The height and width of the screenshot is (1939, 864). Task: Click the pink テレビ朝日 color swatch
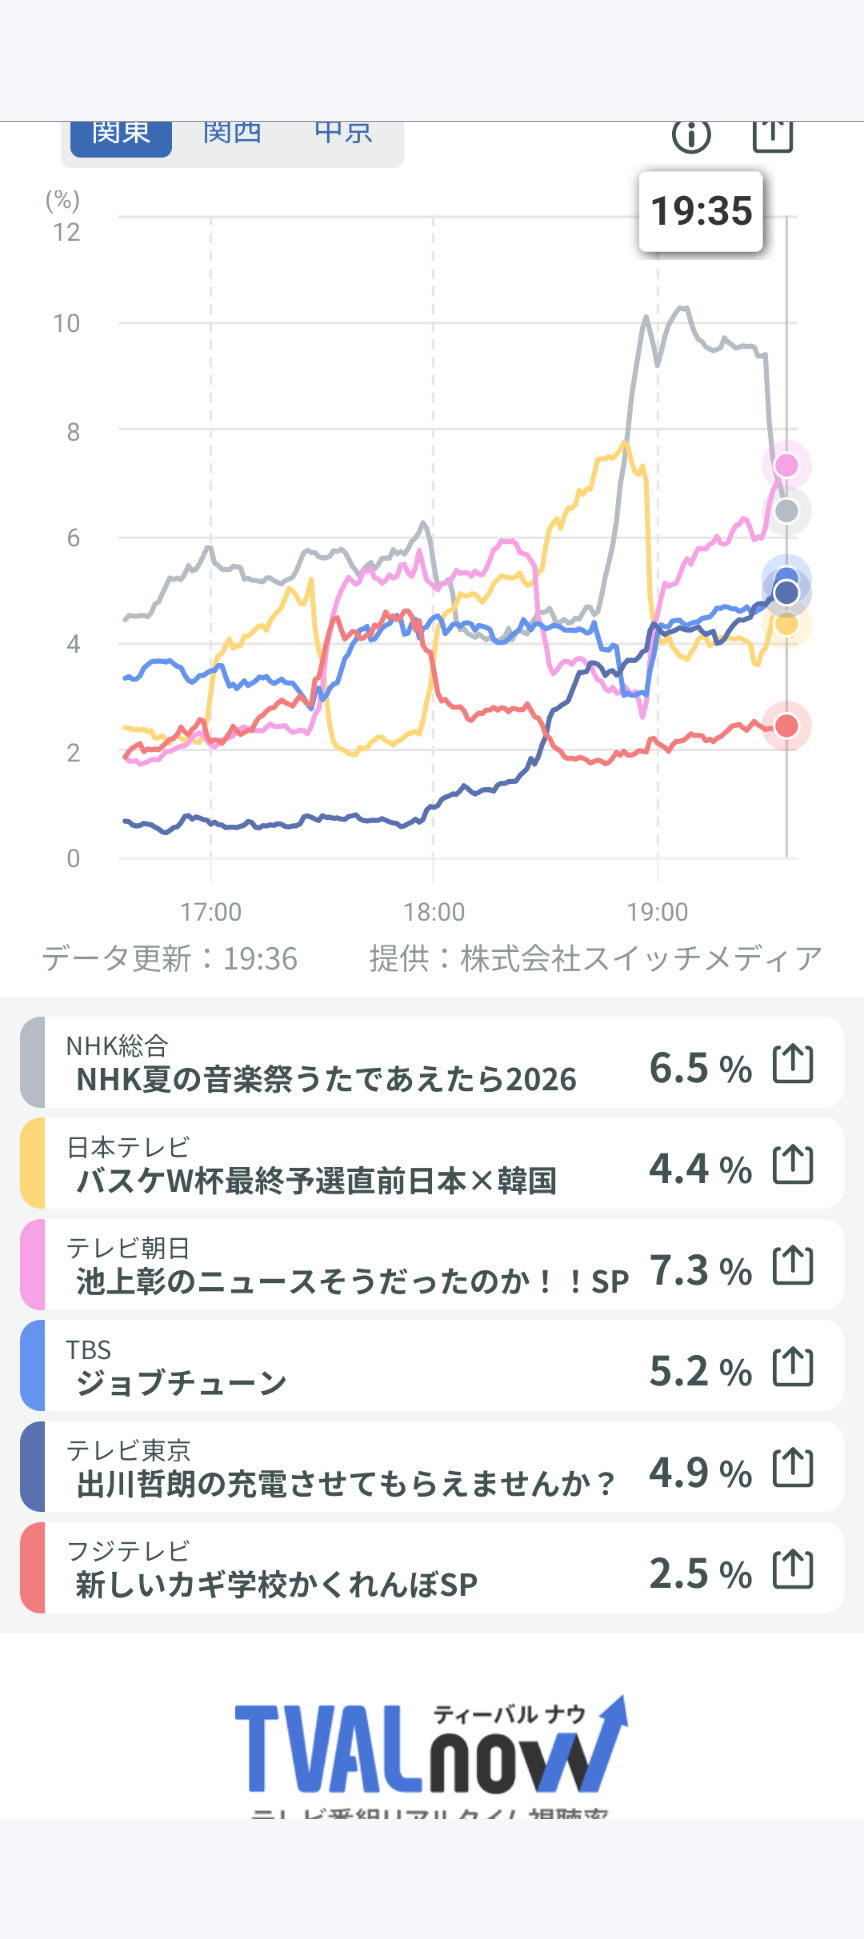click(x=33, y=1264)
